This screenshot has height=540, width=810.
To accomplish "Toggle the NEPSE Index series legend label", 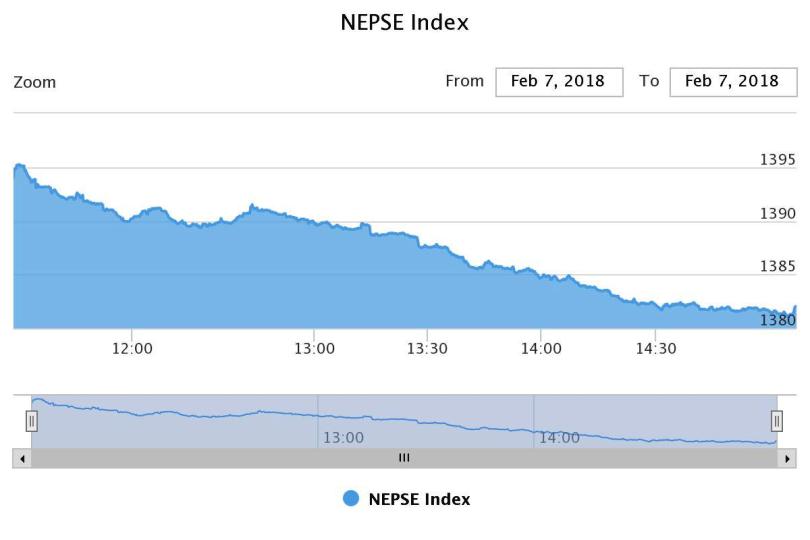I will [419, 499].
